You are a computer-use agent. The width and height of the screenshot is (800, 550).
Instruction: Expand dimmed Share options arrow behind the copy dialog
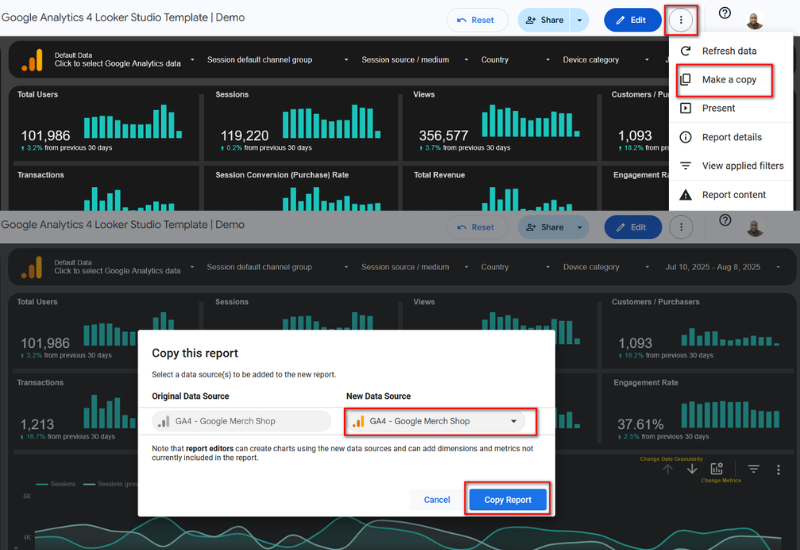click(580, 228)
